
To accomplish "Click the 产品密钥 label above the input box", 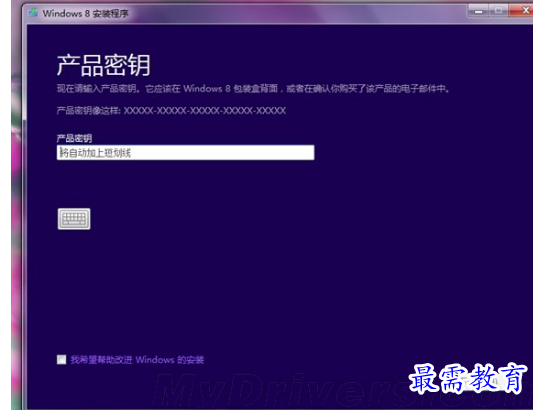I will (x=74, y=138).
